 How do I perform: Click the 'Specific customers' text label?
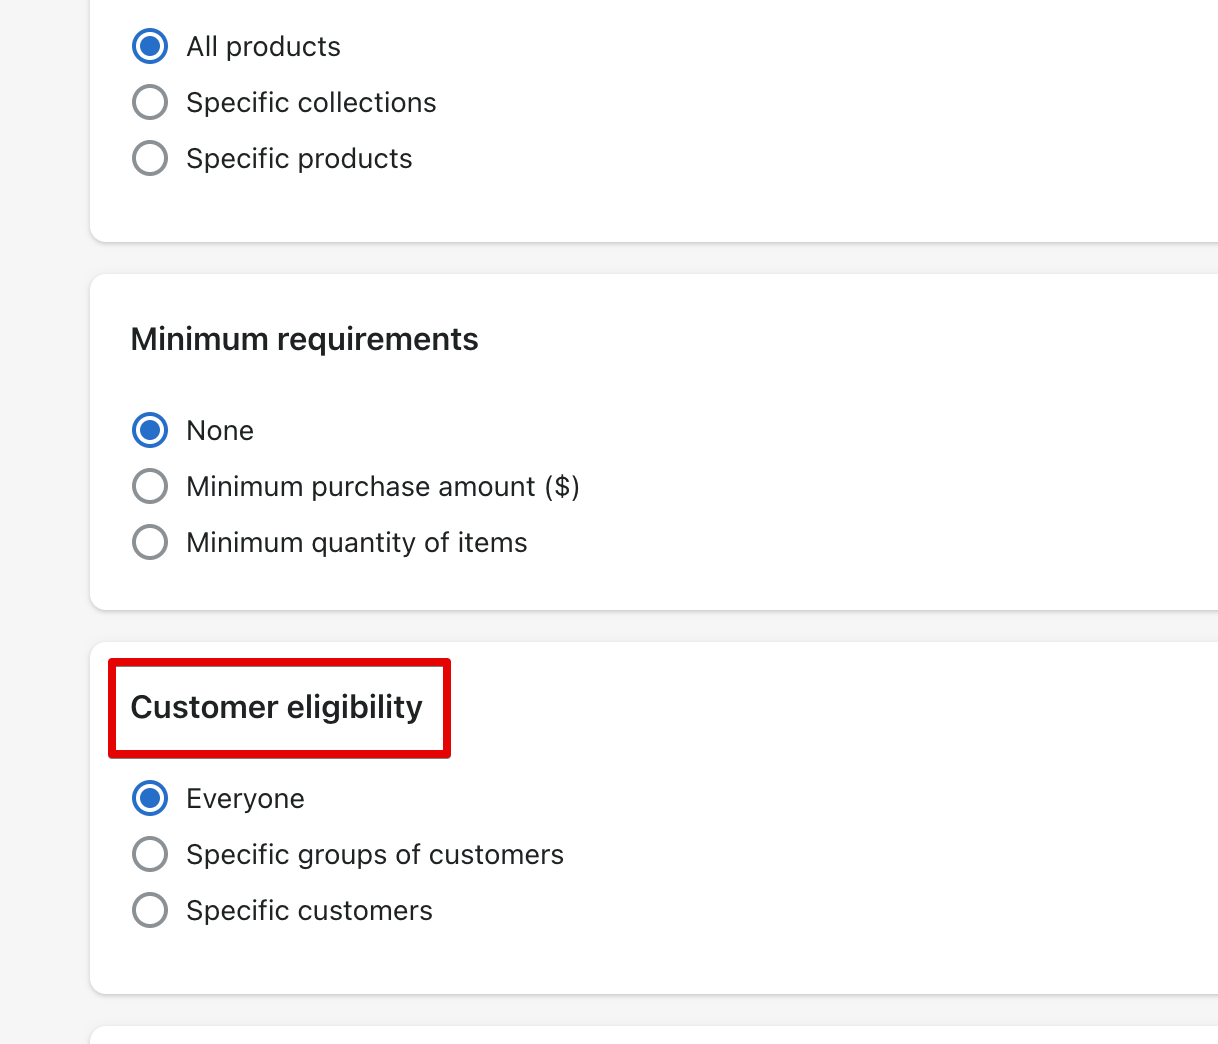point(309,911)
